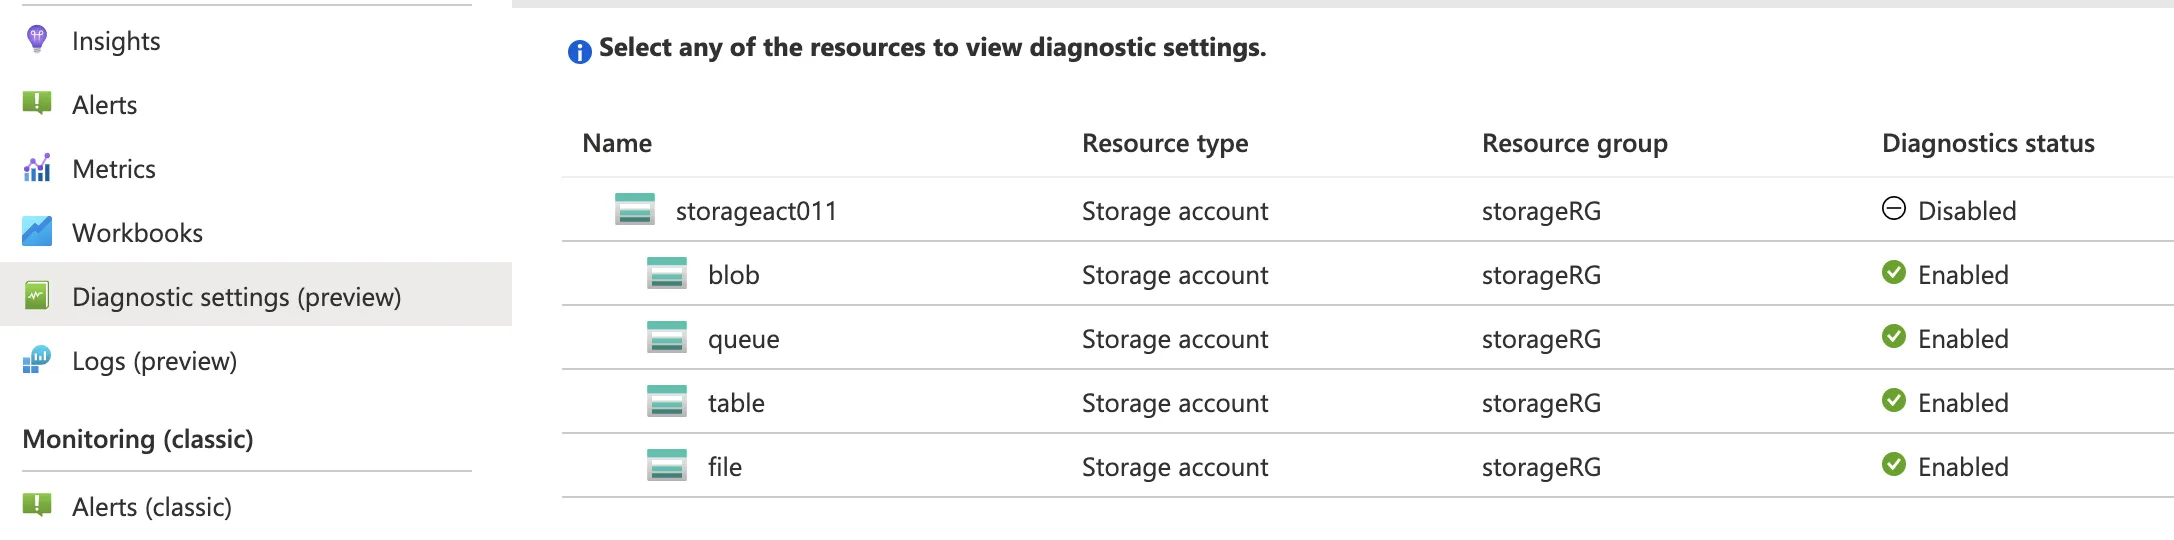Click the Diagnostic settings icon
This screenshot has height=540, width=2174.
(x=37, y=296)
